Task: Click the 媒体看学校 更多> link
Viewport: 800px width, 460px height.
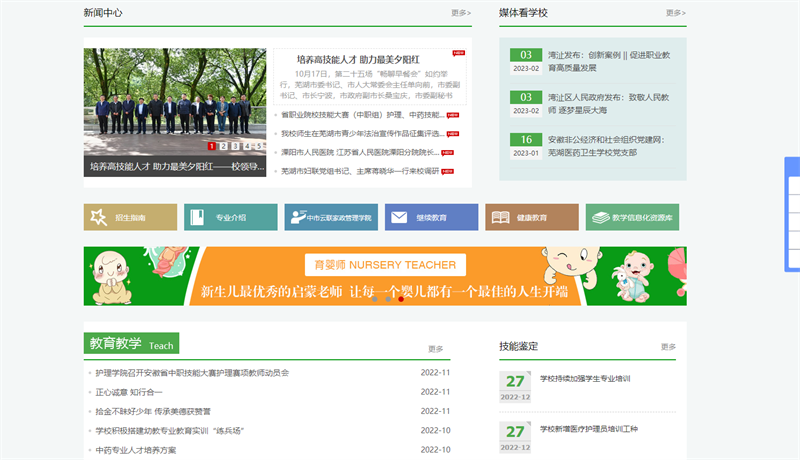Action: (676, 13)
